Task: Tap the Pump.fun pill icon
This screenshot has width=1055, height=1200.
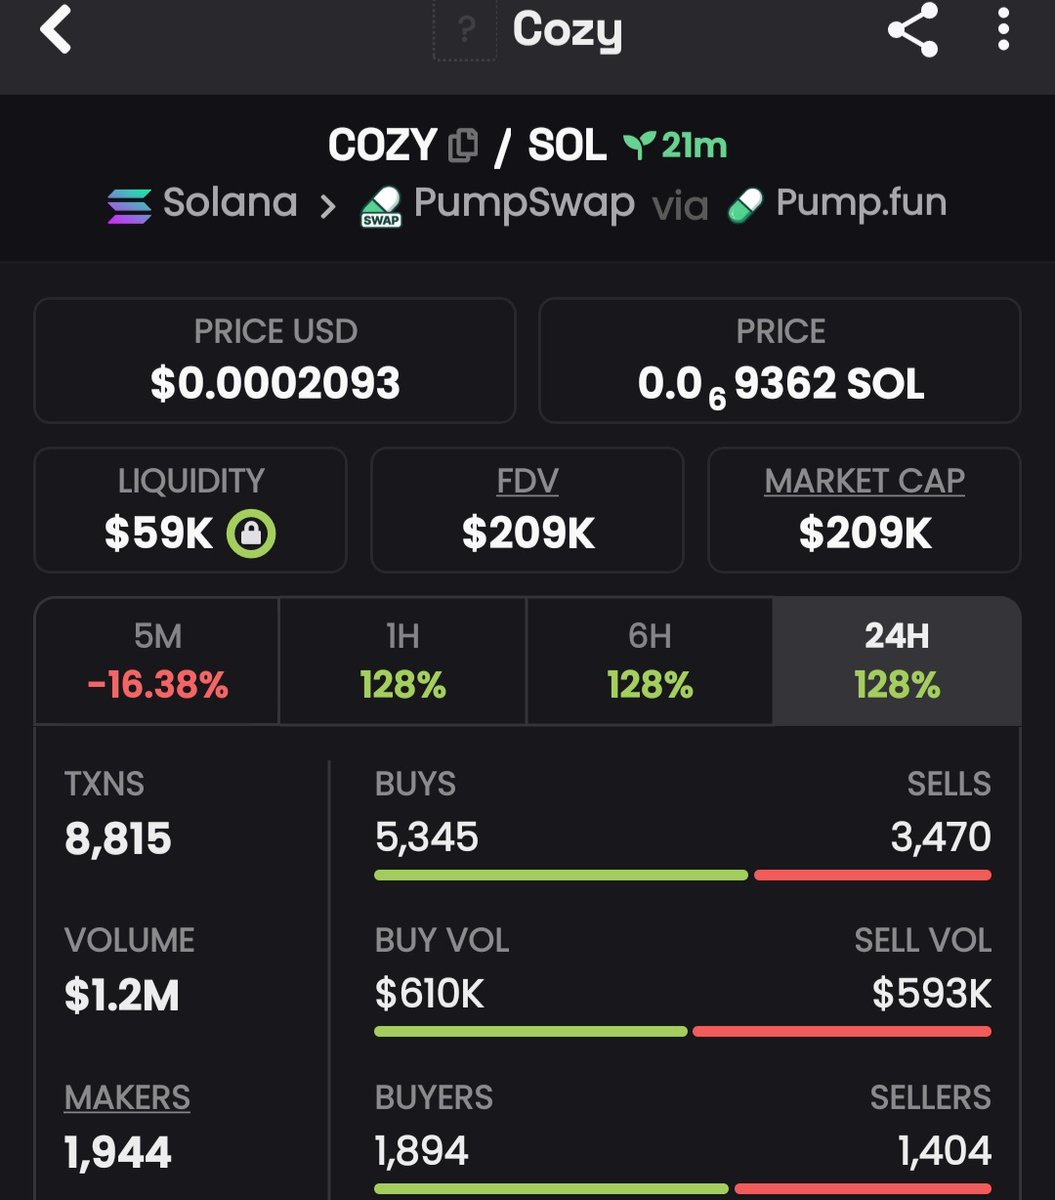Action: 744,206
